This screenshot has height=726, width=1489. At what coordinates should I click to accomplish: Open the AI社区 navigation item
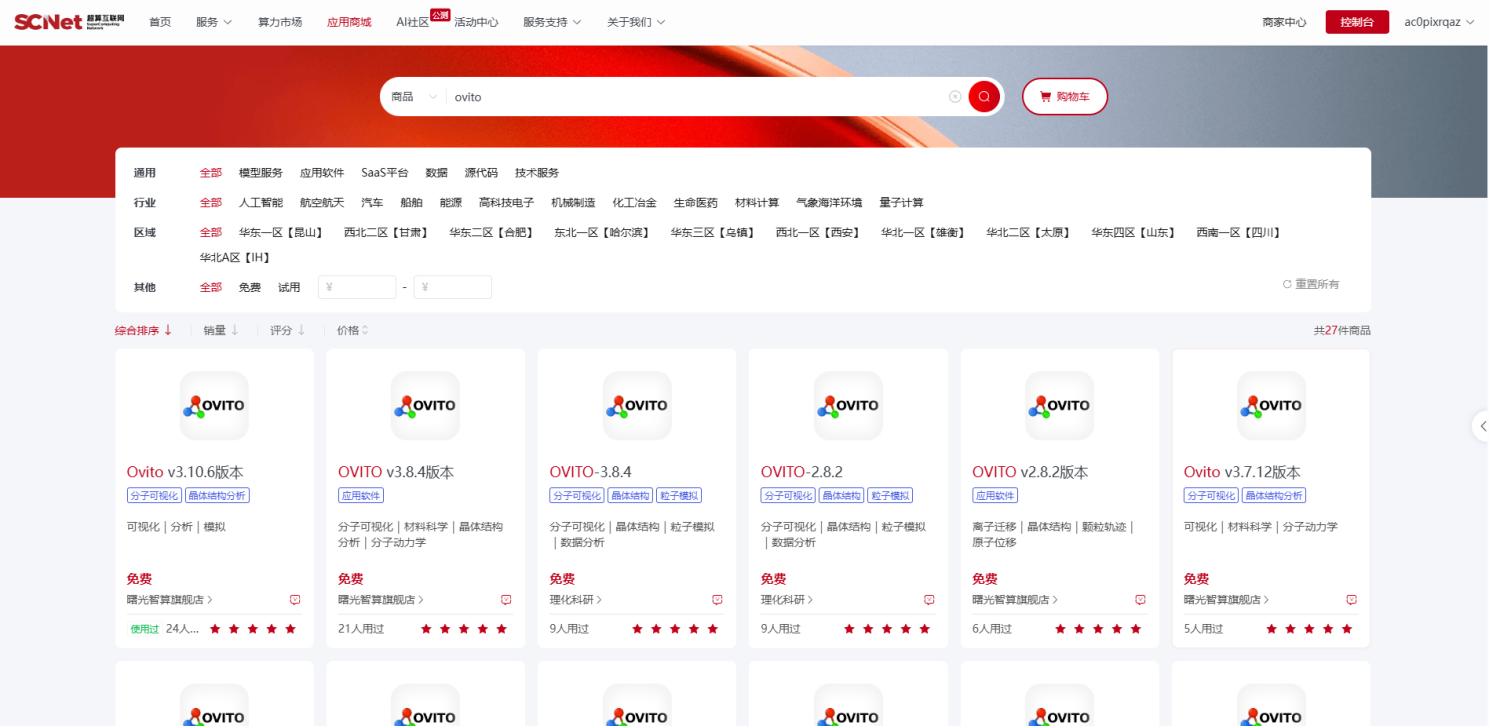click(412, 22)
